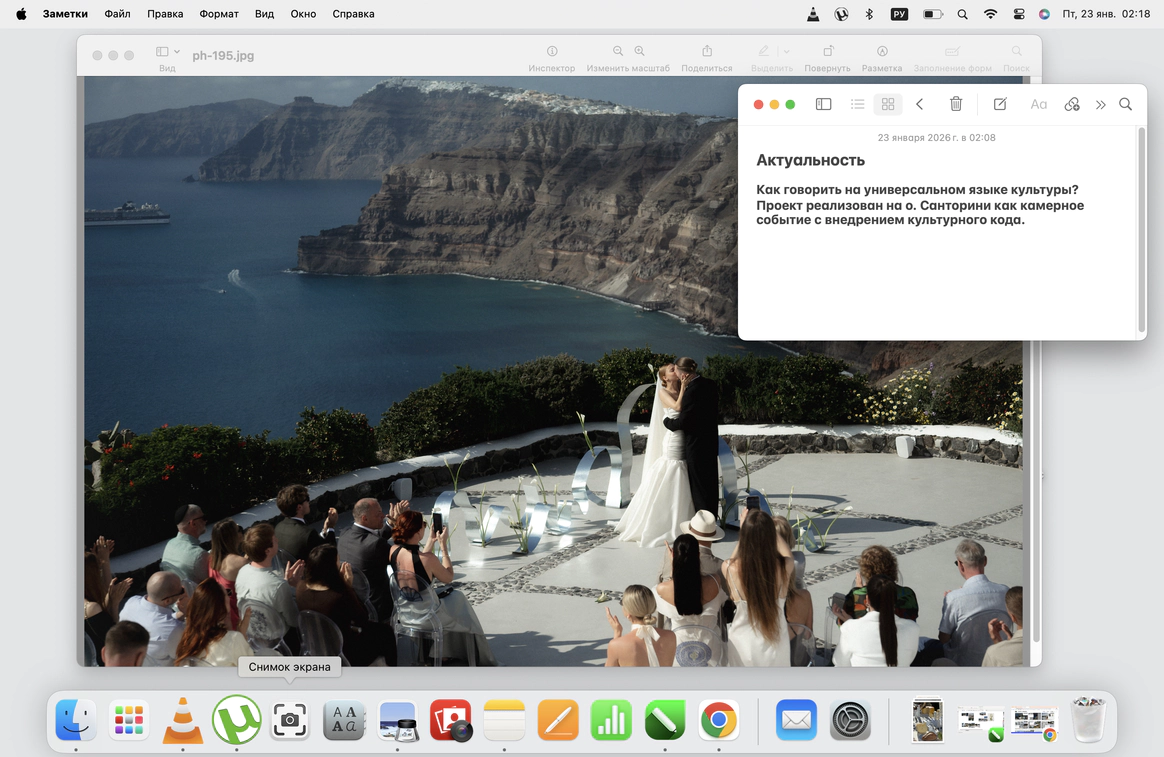Switch Notes to list view
This screenshot has height=757, width=1164.
point(857,104)
